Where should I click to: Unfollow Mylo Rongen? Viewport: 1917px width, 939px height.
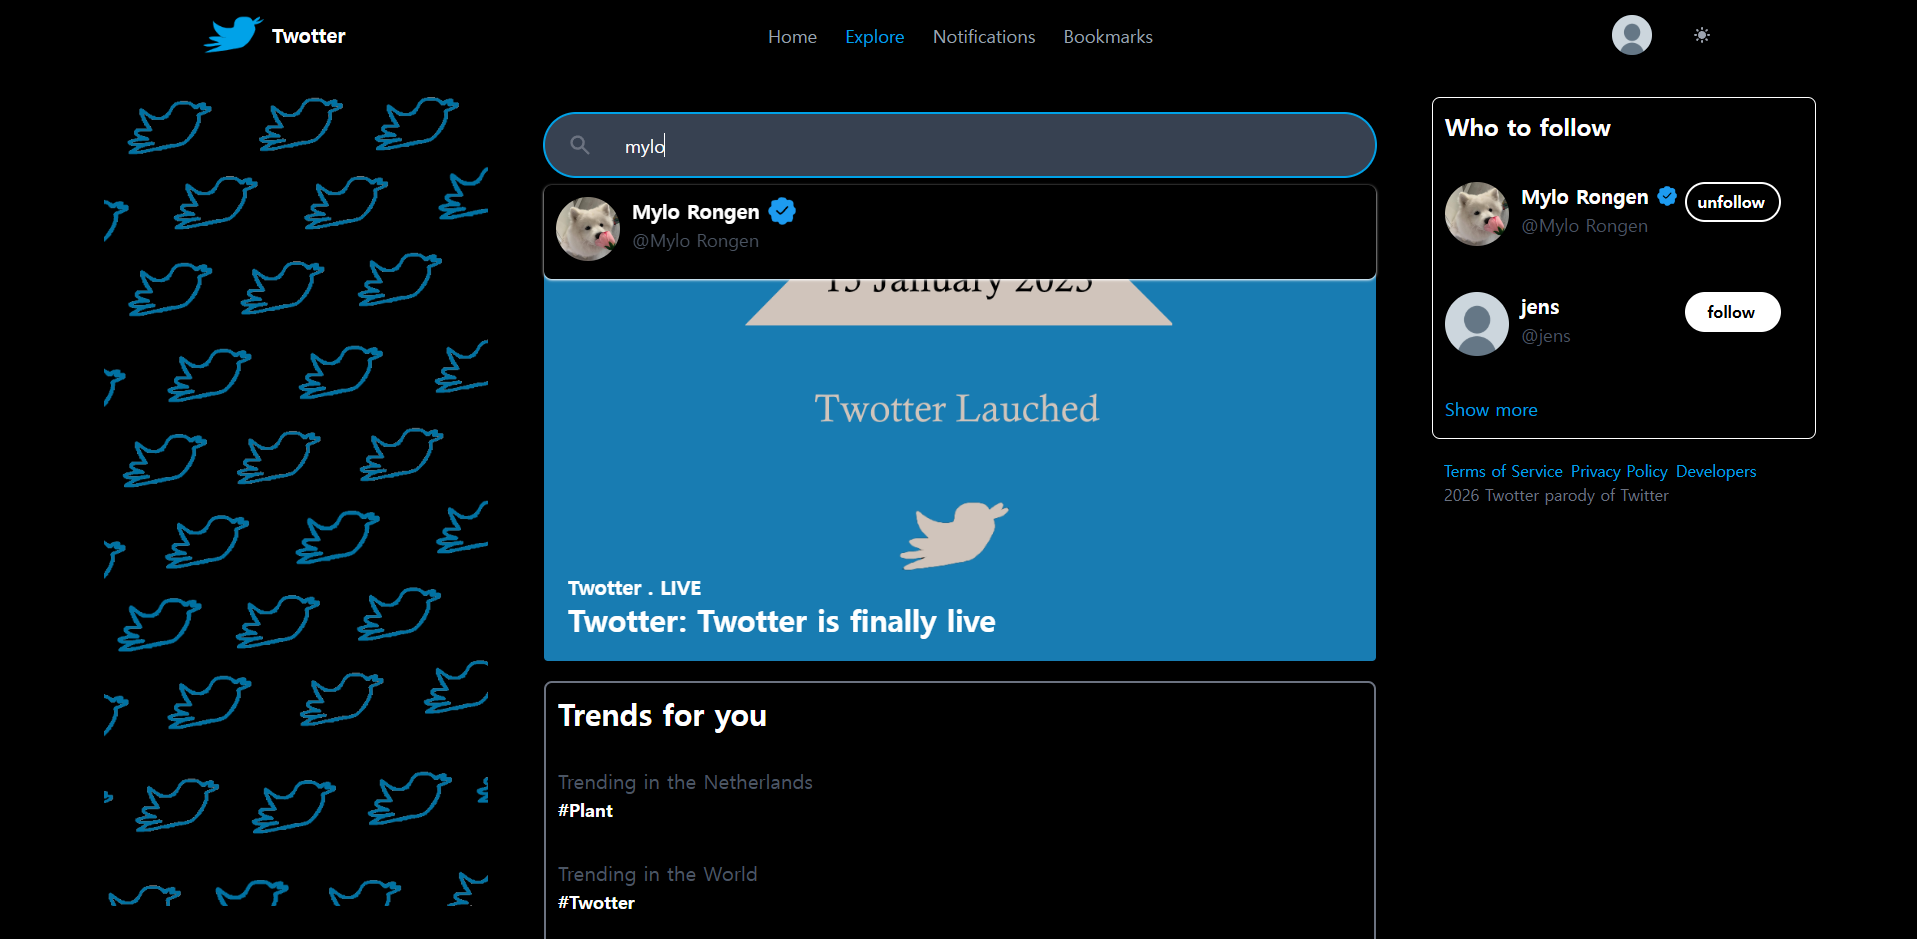click(x=1731, y=202)
